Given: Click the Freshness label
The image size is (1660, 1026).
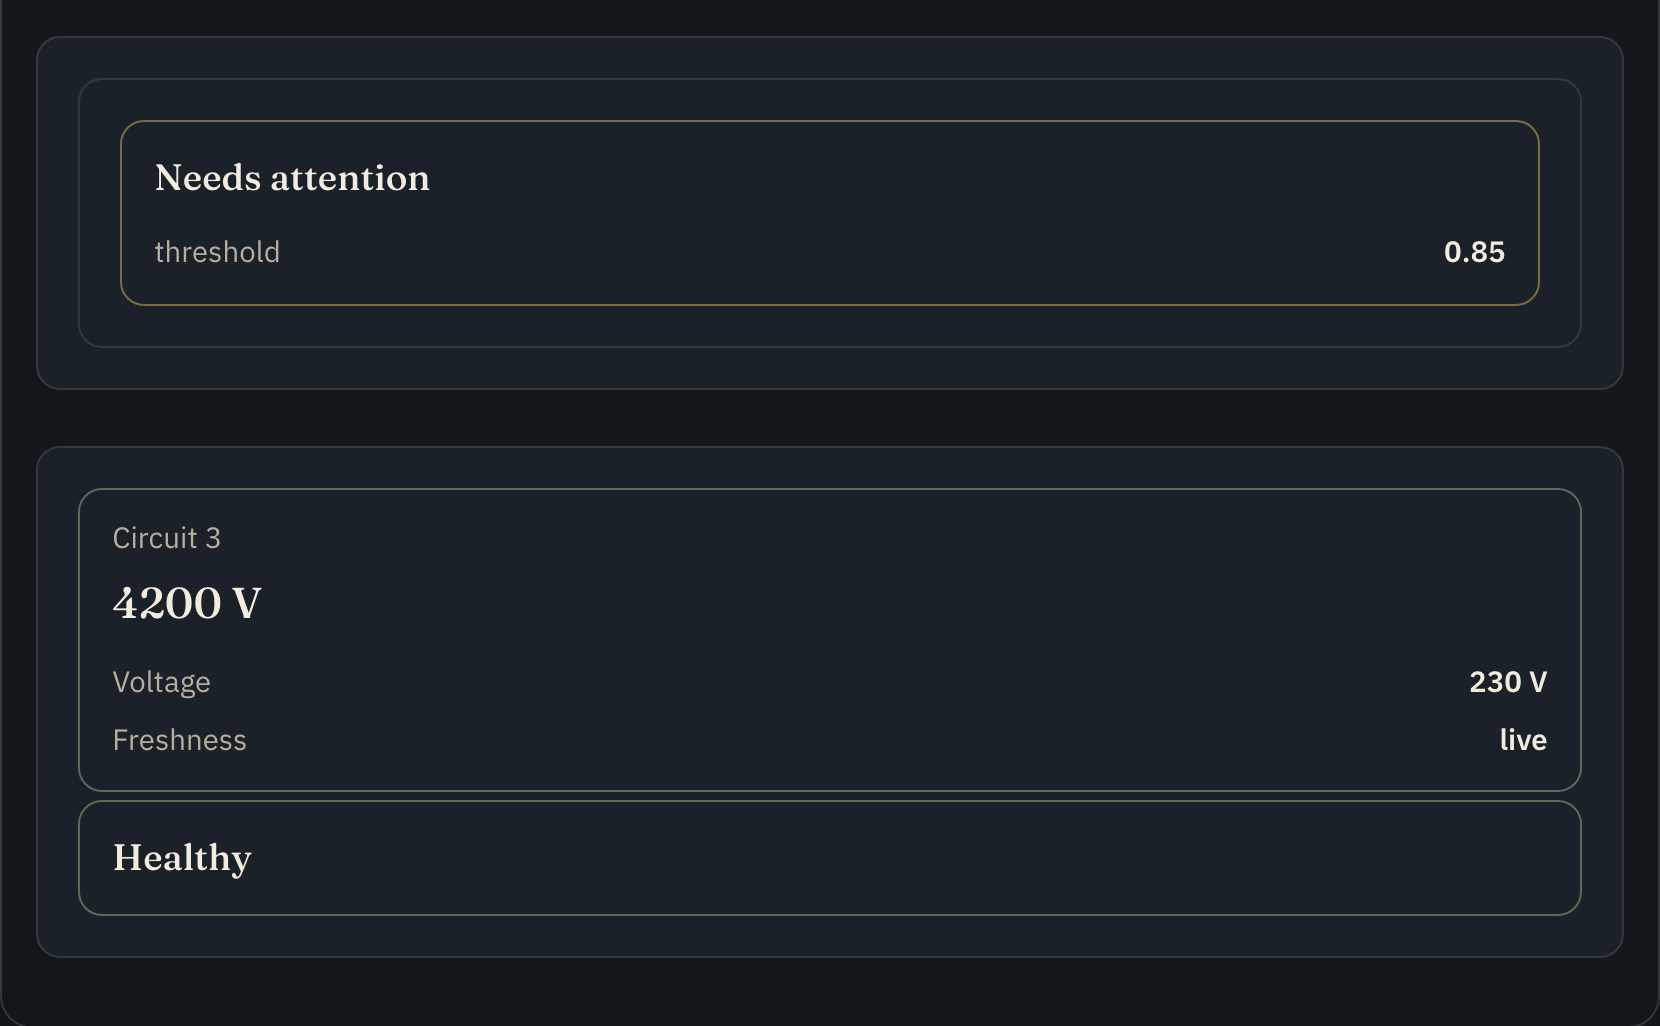Looking at the screenshot, I should pyautogui.click(x=180, y=740).
